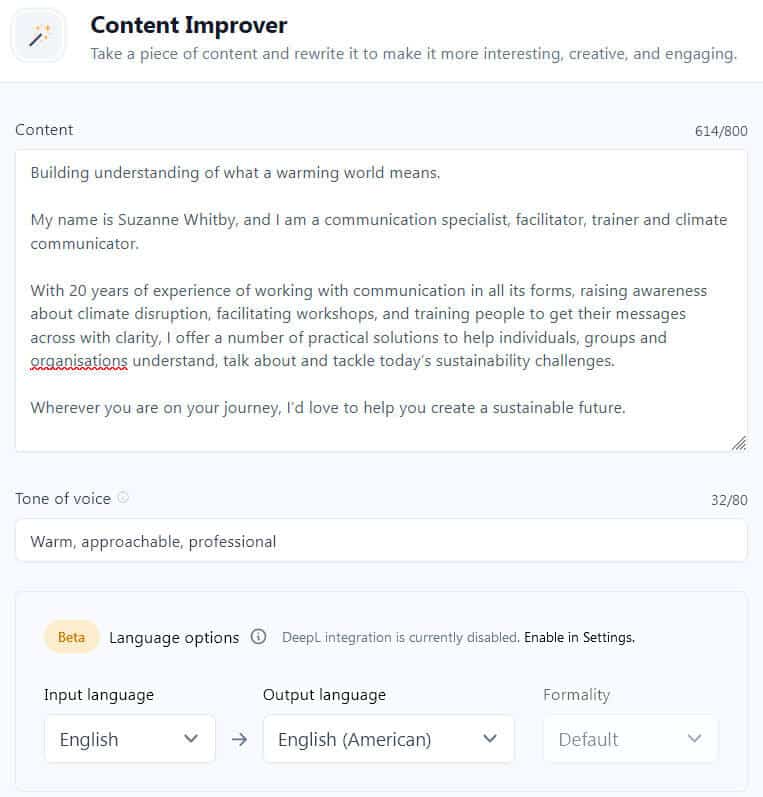Click the underlined misspelled word organisations
763x797 pixels.
(x=79, y=361)
